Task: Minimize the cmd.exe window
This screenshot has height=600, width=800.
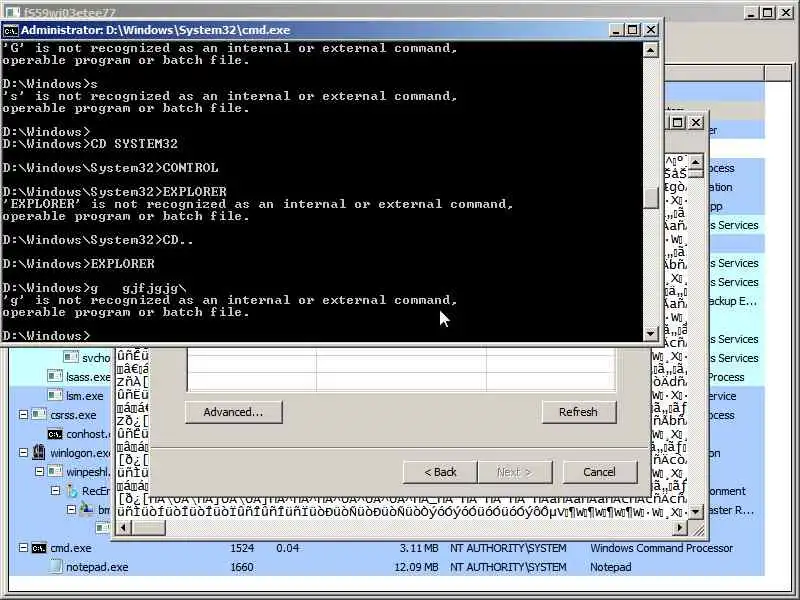Action: coord(616,30)
